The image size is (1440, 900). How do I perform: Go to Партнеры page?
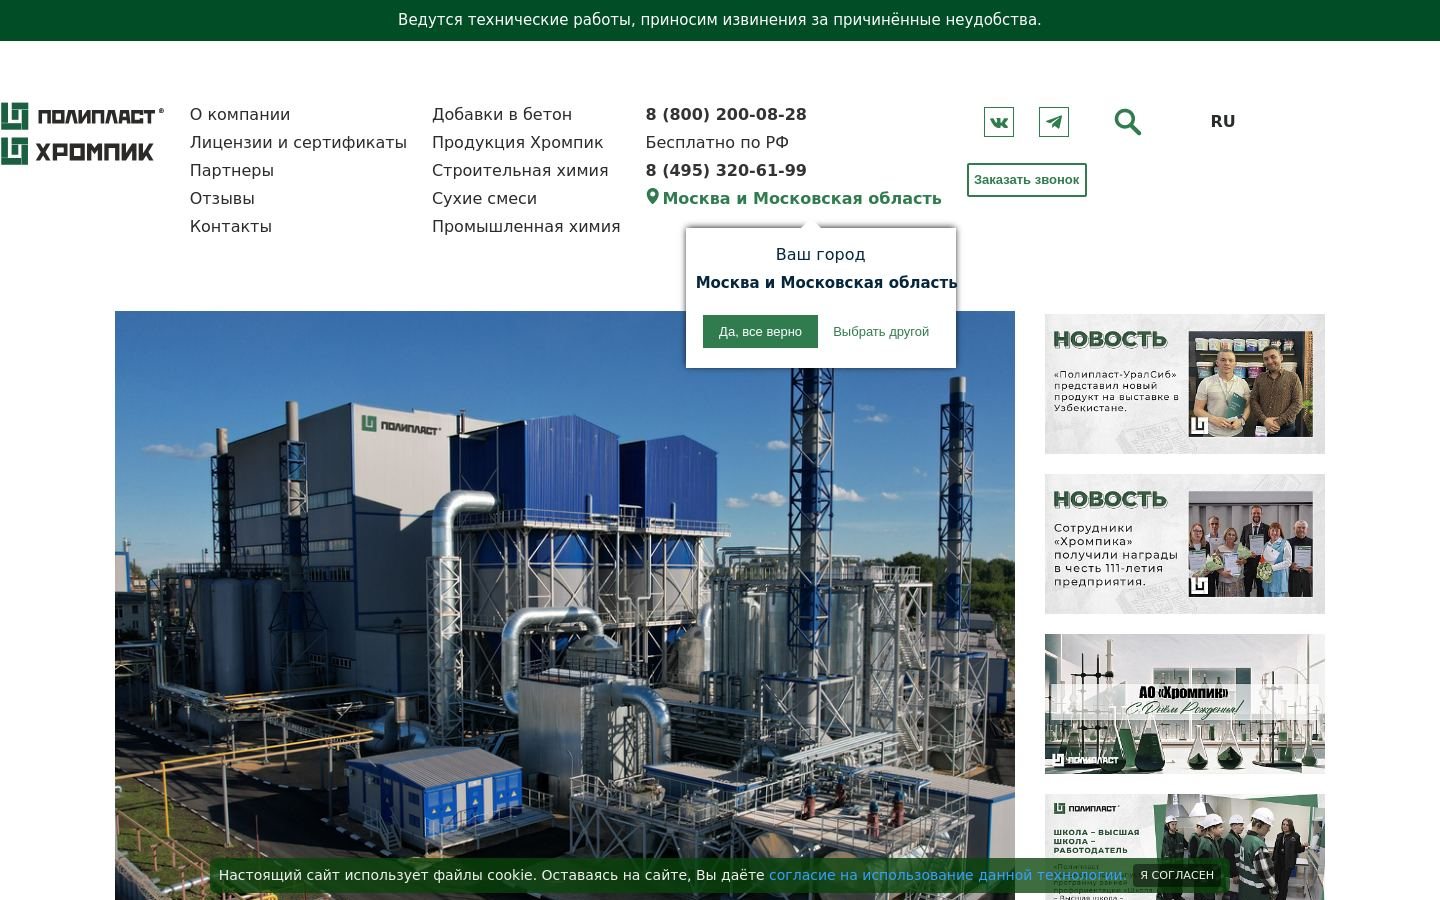tap(232, 170)
